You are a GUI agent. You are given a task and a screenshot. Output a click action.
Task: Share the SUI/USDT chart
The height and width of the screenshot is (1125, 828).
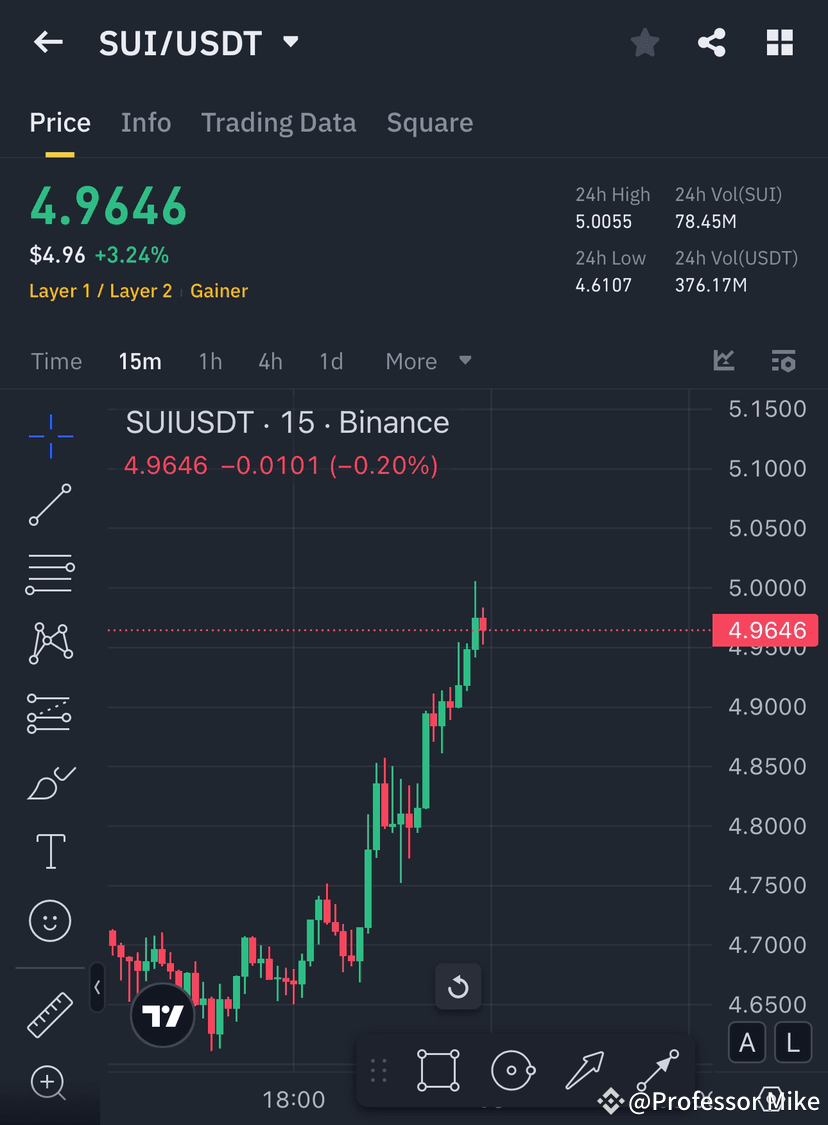[712, 42]
